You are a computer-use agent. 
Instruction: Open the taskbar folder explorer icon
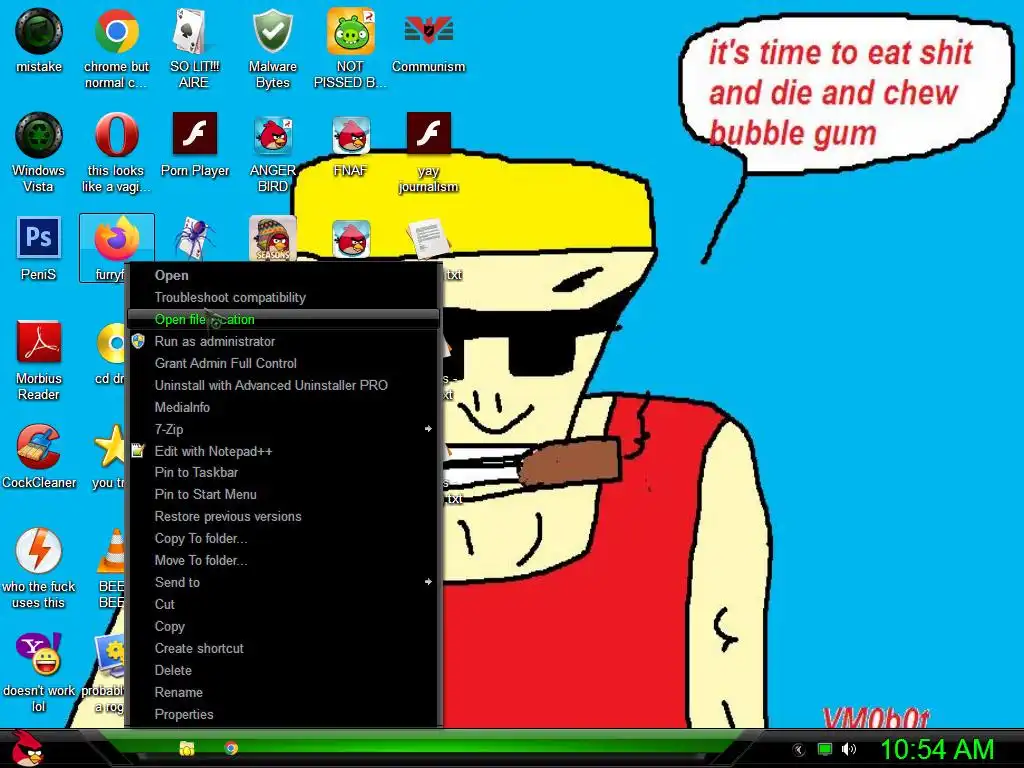click(x=187, y=748)
